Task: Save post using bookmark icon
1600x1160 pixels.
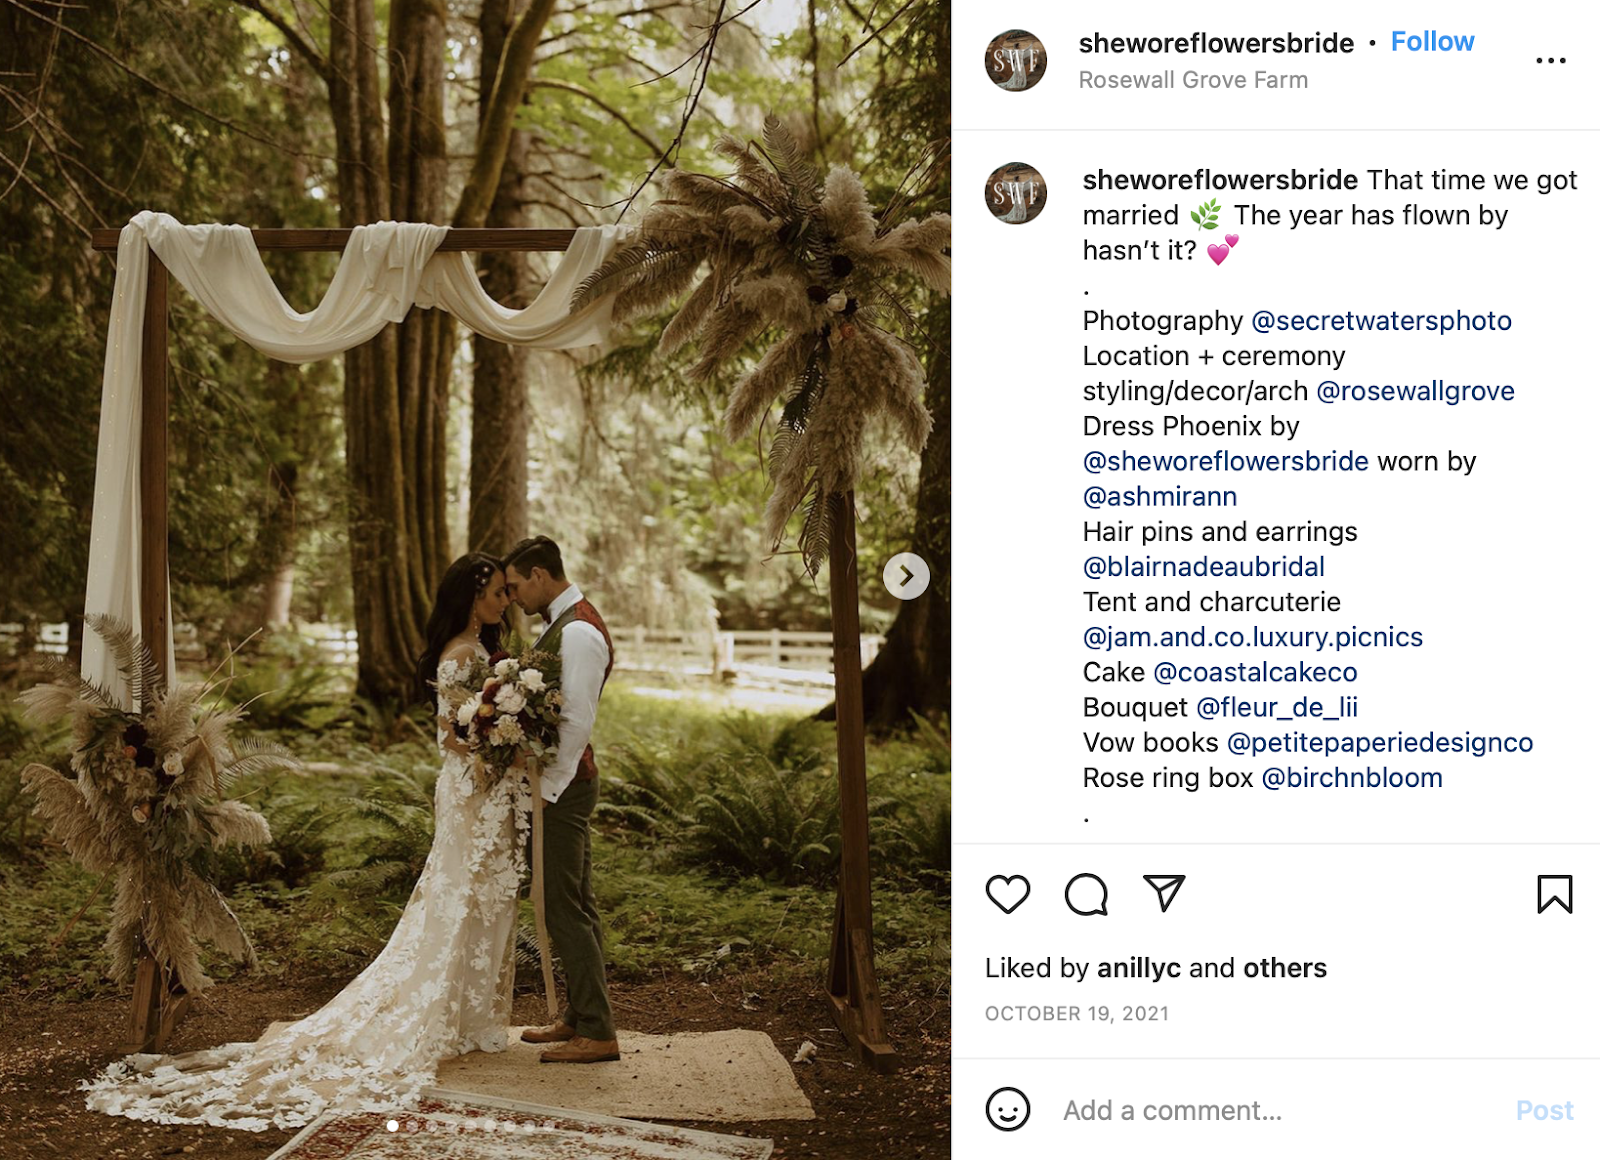Action: [1555, 894]
